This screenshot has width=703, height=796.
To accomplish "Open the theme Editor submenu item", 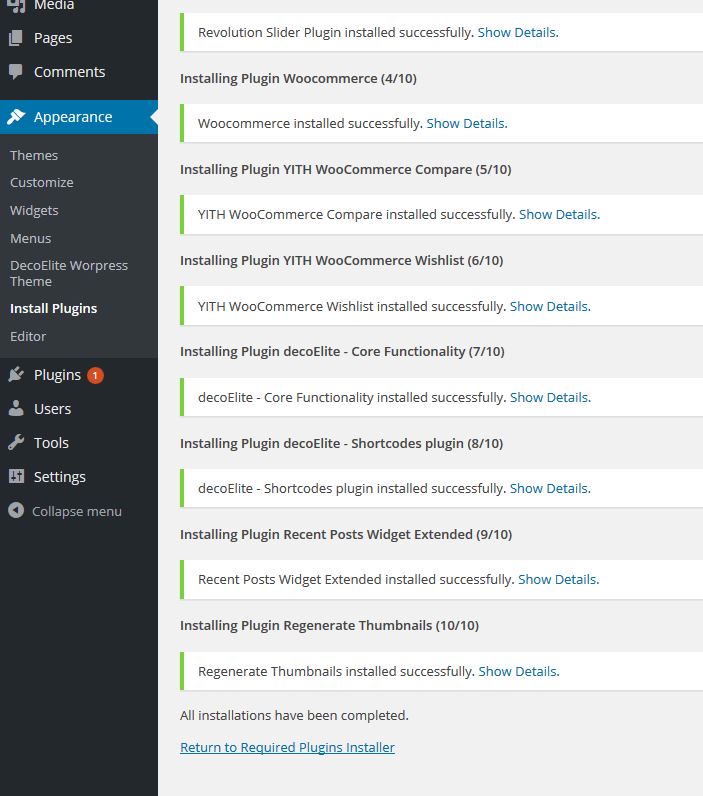I will pyautogui.click(x=28, y=336).
